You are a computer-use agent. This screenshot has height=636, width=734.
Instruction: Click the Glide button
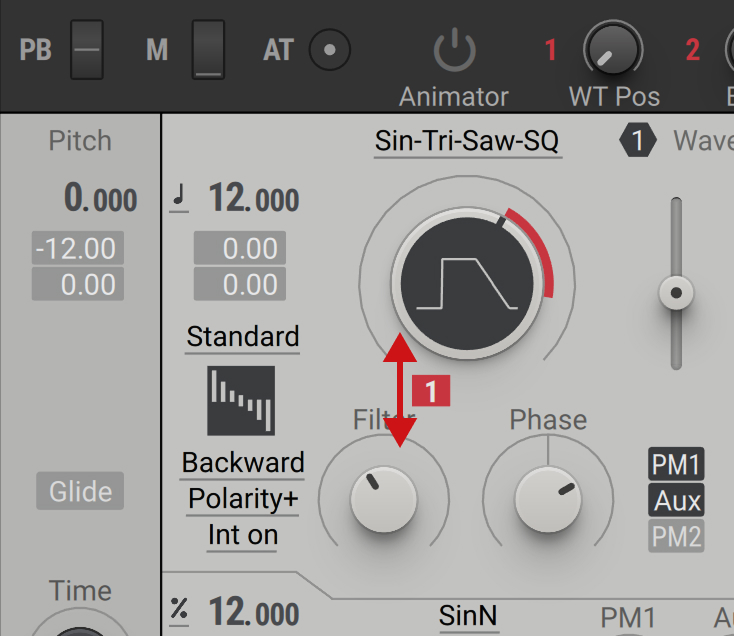(x=81, y=492)
